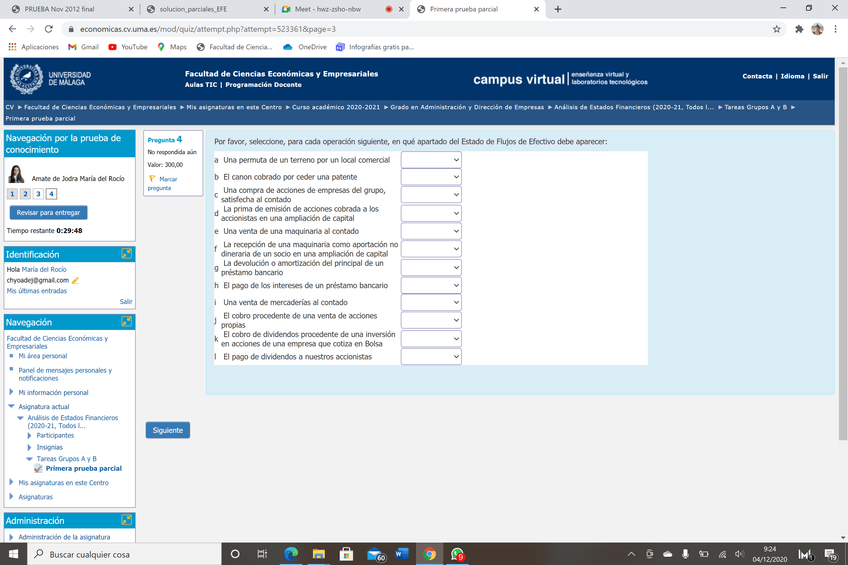The height and width of the screenshot is (565, 848).
Task: Open dropdown for 'venta de acciones propias' row
Action: (x=431, y=320)
